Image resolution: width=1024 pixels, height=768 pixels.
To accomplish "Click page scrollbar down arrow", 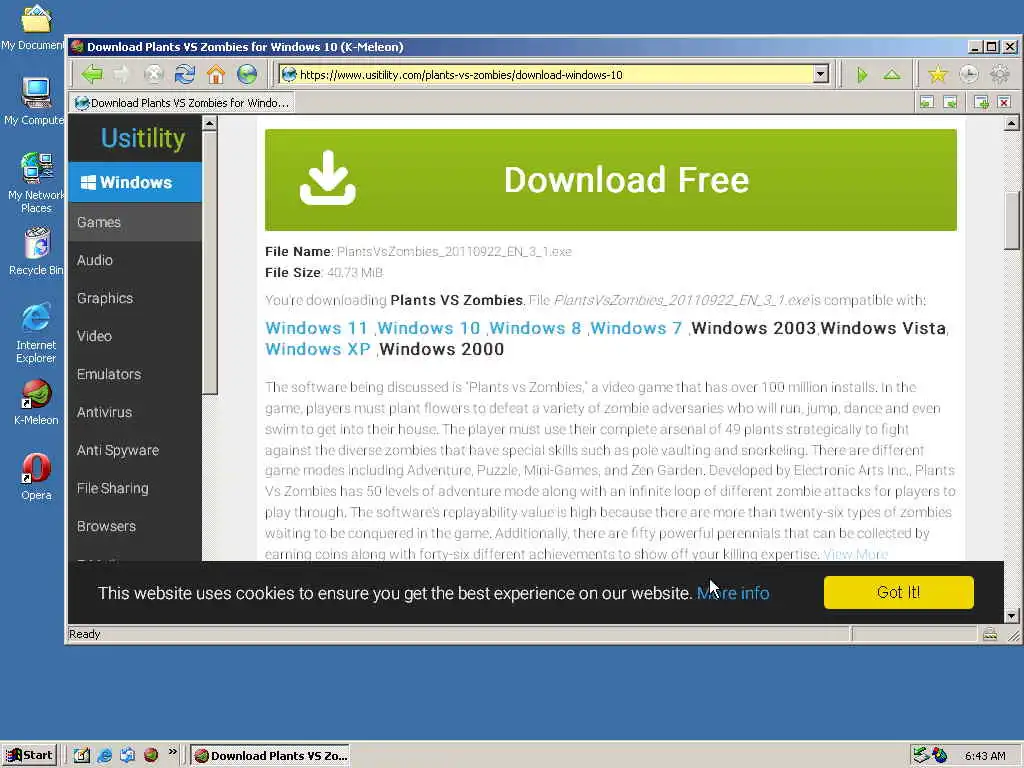I will [x=1012, y=616].
